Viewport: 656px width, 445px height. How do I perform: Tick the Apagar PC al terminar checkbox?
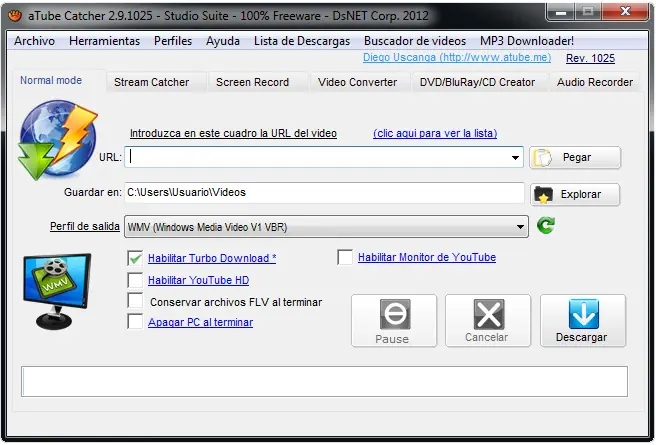135,322
